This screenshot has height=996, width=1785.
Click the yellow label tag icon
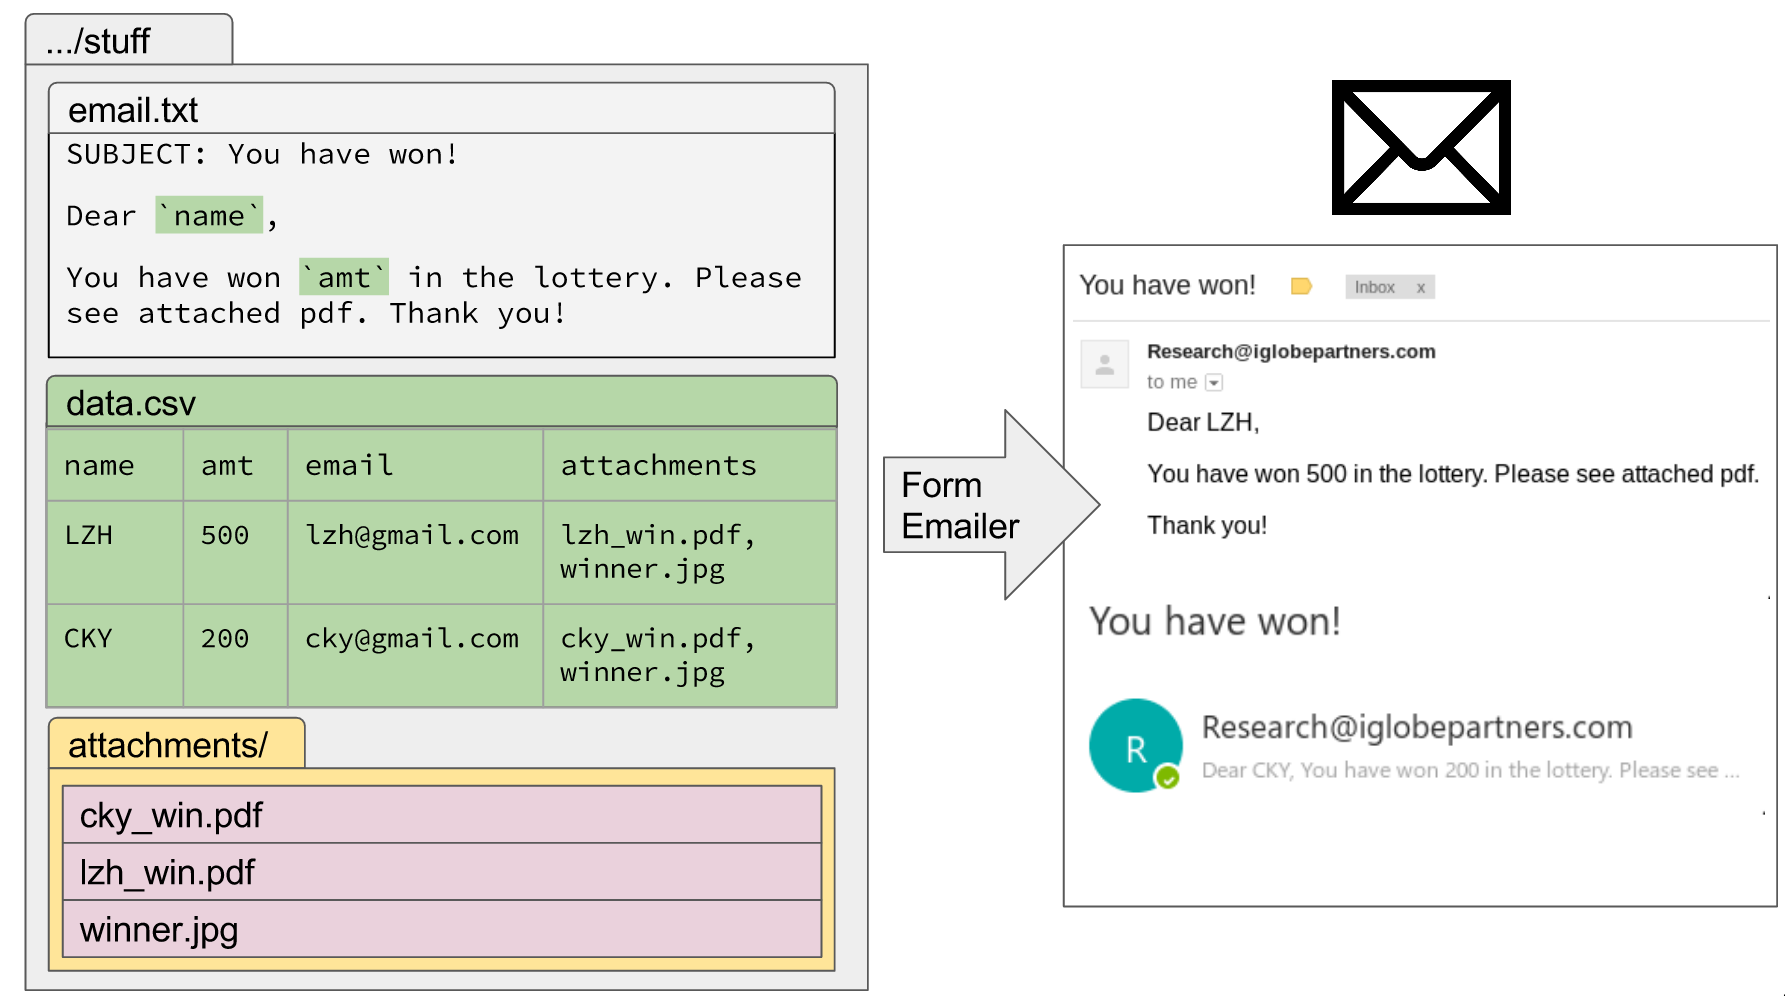pos(1301,287)
